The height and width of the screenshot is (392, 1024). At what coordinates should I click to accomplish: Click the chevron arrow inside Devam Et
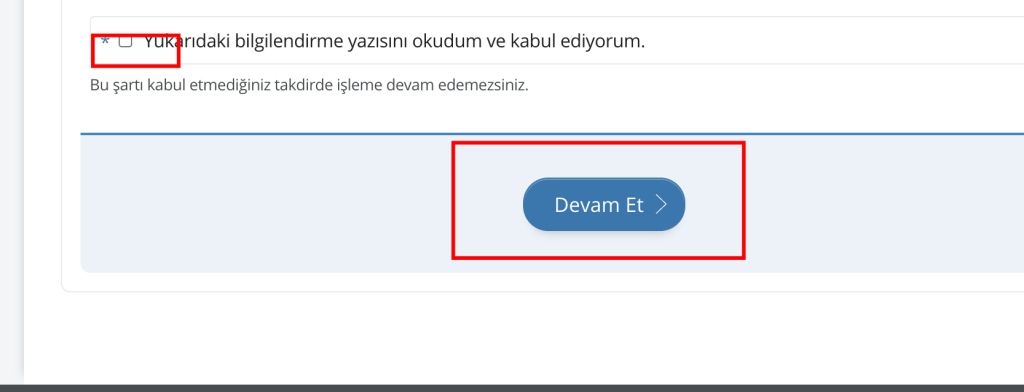click(662, 204)
